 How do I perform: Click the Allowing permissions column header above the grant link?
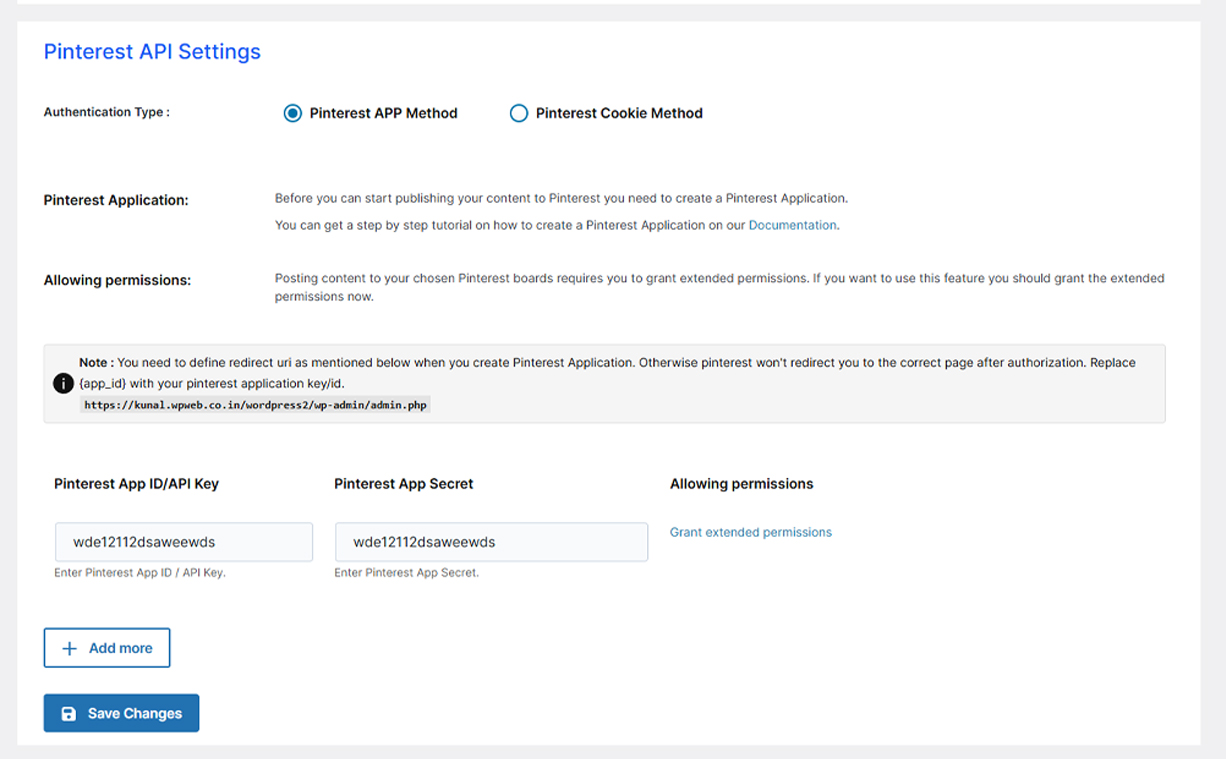tap(741, 484)
